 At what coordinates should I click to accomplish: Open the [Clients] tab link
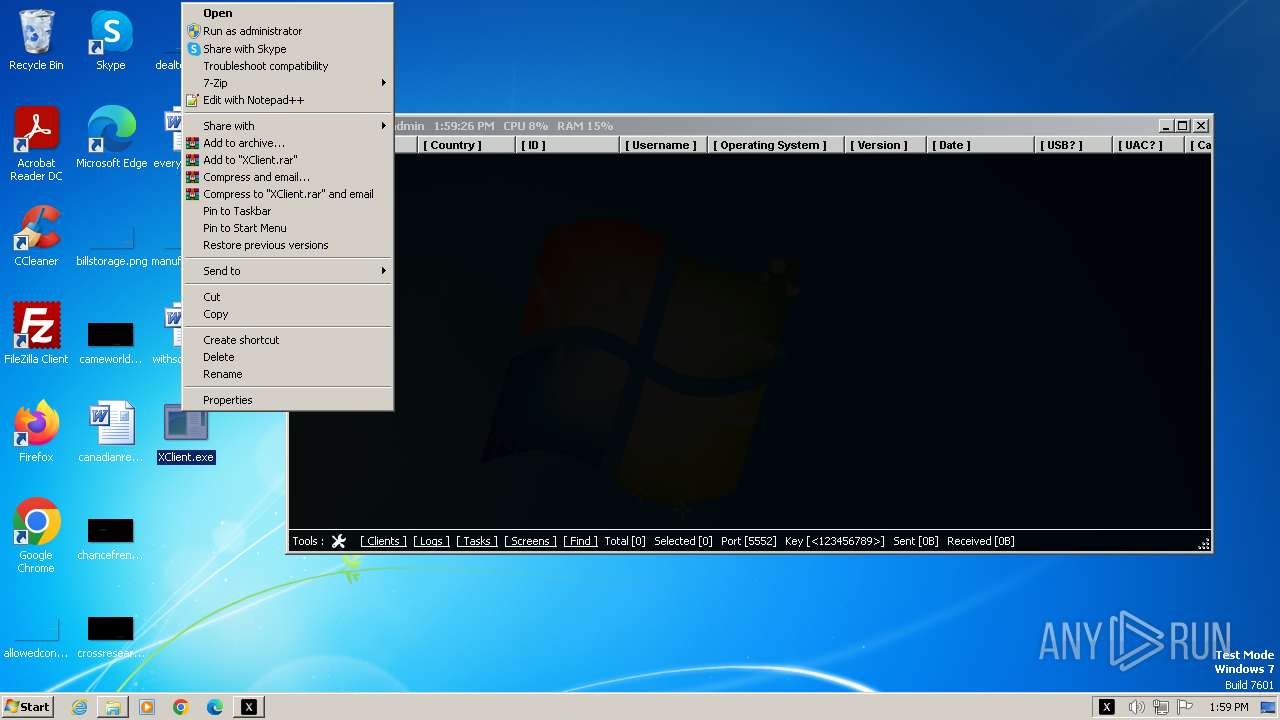coord(383,541)
